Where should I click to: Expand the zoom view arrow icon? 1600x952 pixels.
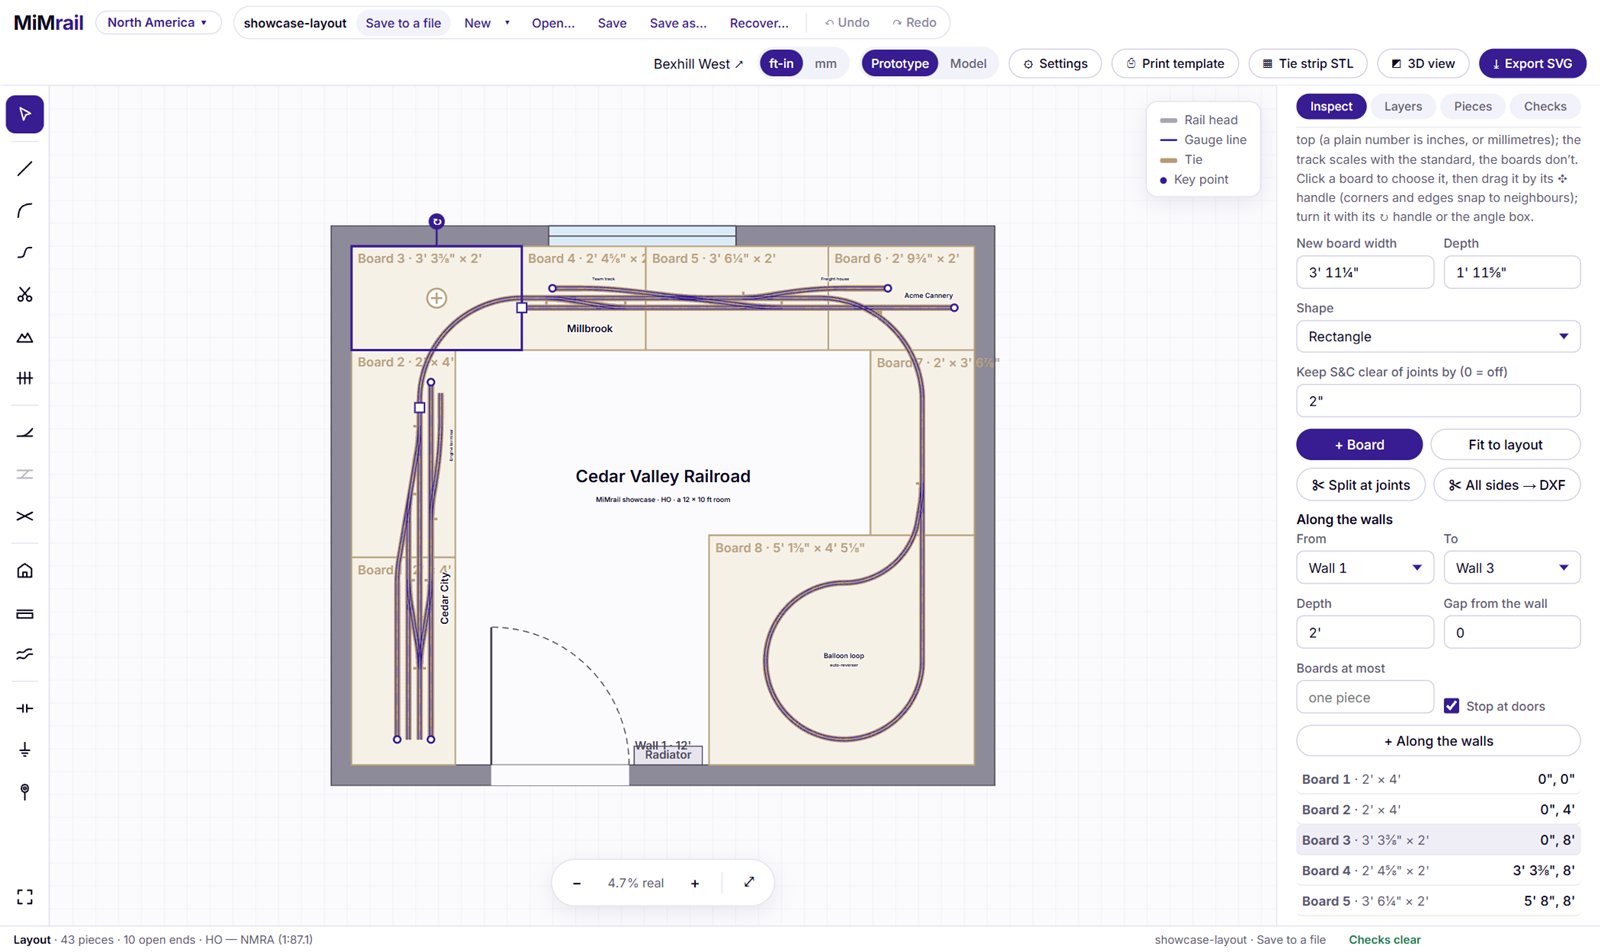point(749,882)
